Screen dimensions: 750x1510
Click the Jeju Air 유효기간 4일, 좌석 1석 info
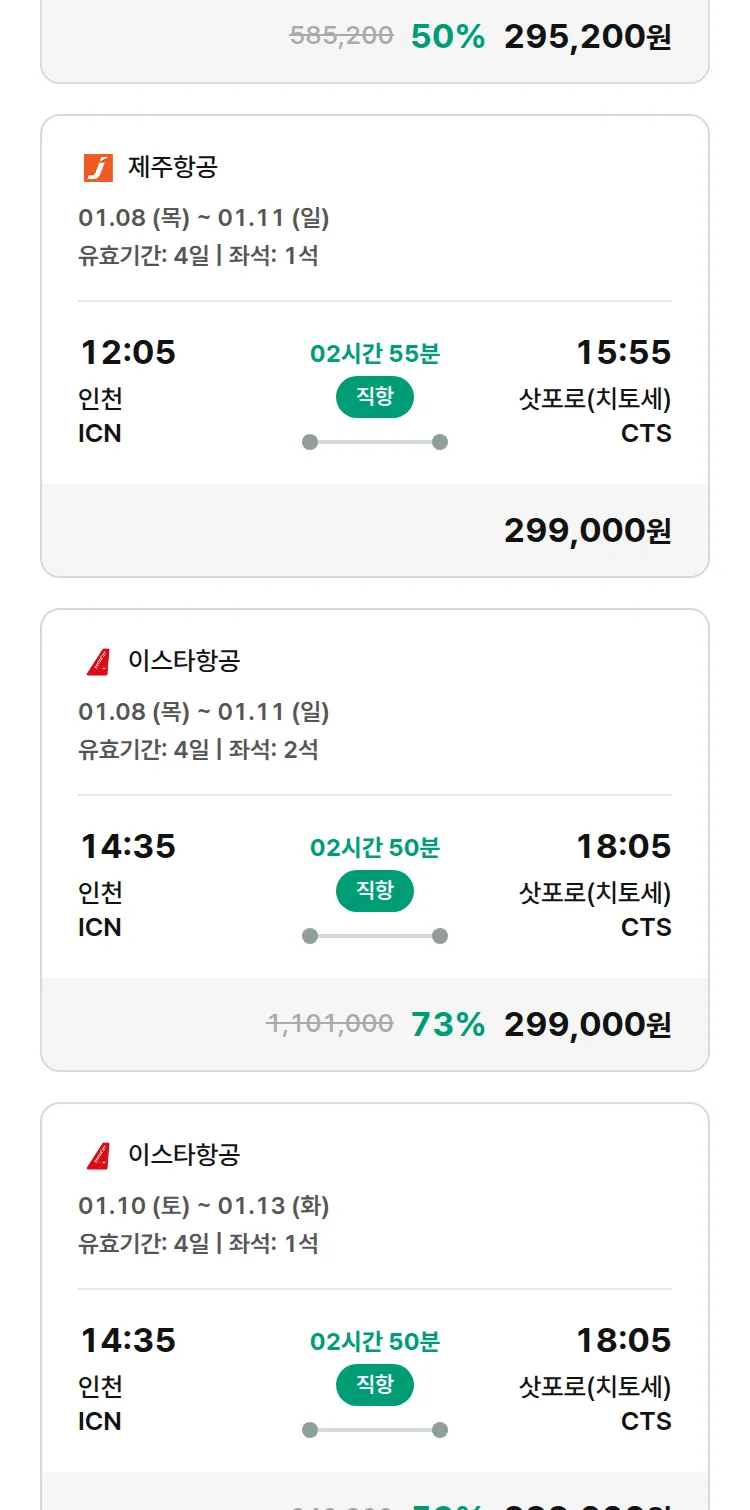198,256
